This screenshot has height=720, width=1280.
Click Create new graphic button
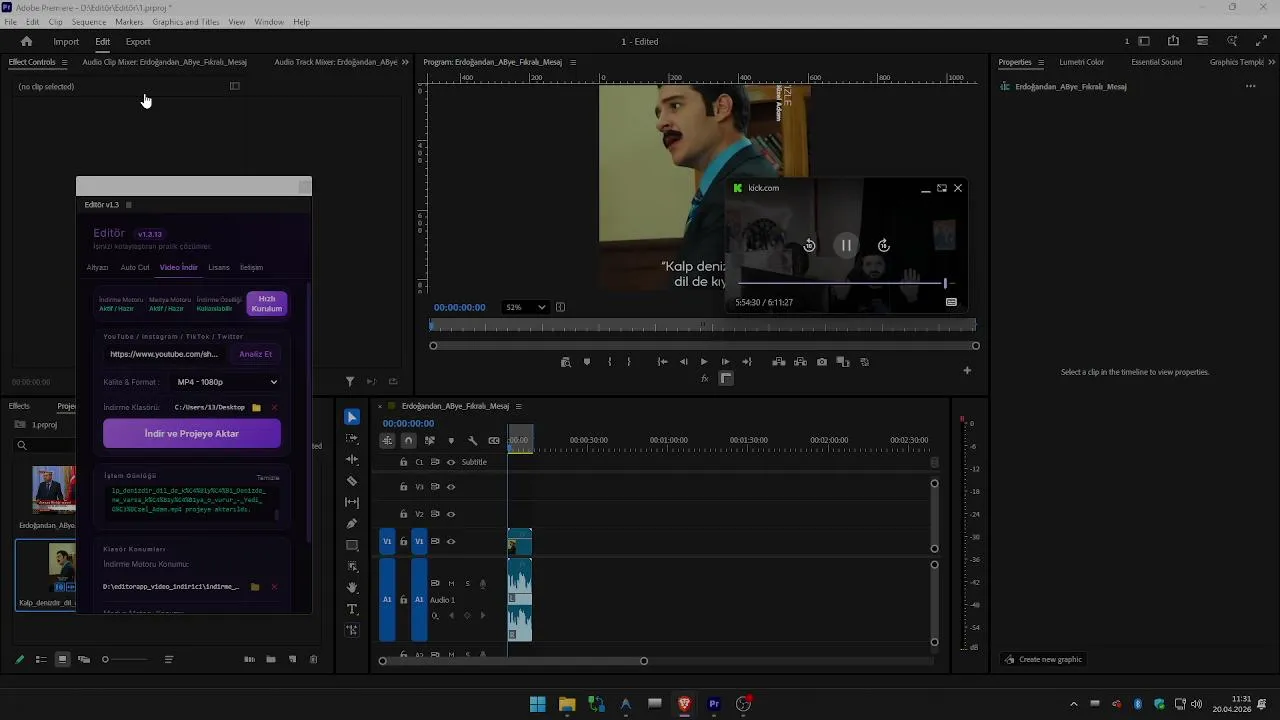click(1043, 659)
